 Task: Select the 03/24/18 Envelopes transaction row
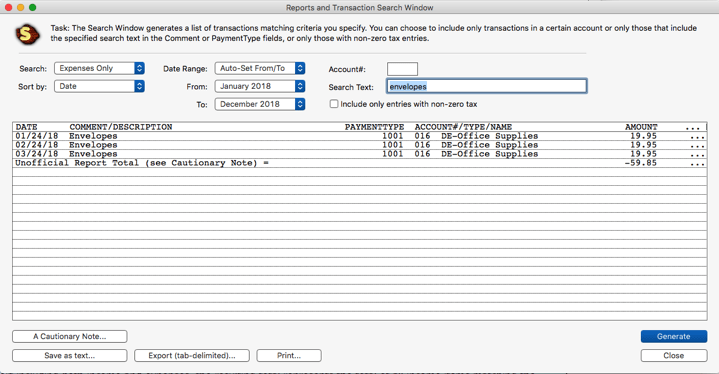(360, 154)
